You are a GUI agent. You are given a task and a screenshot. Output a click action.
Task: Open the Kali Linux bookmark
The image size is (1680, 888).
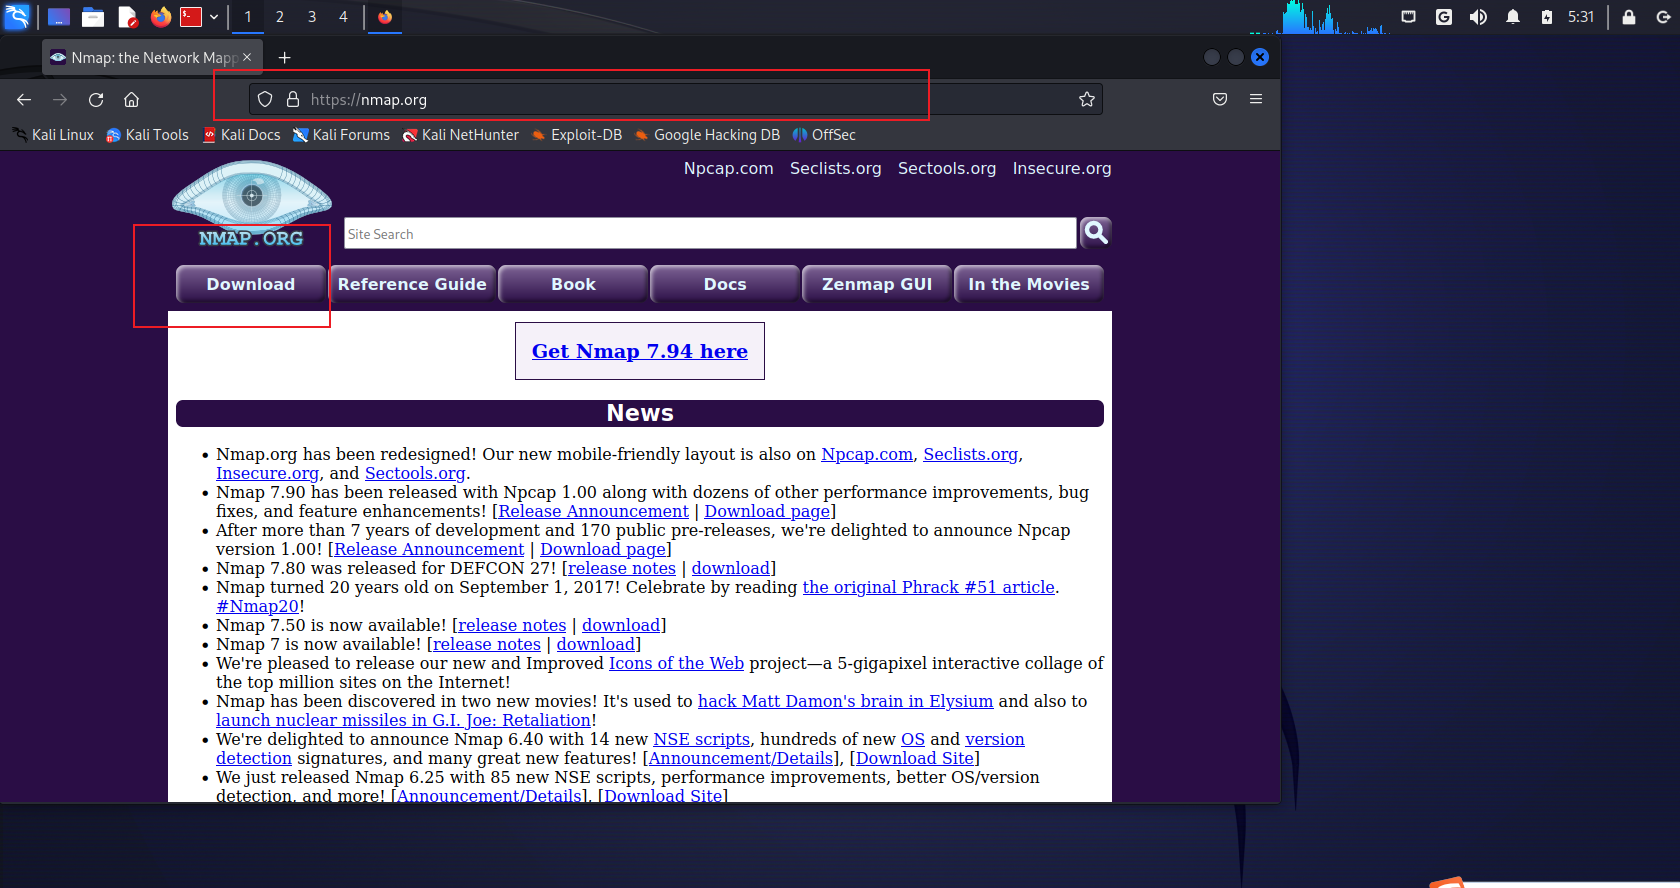tap(53, 135)
